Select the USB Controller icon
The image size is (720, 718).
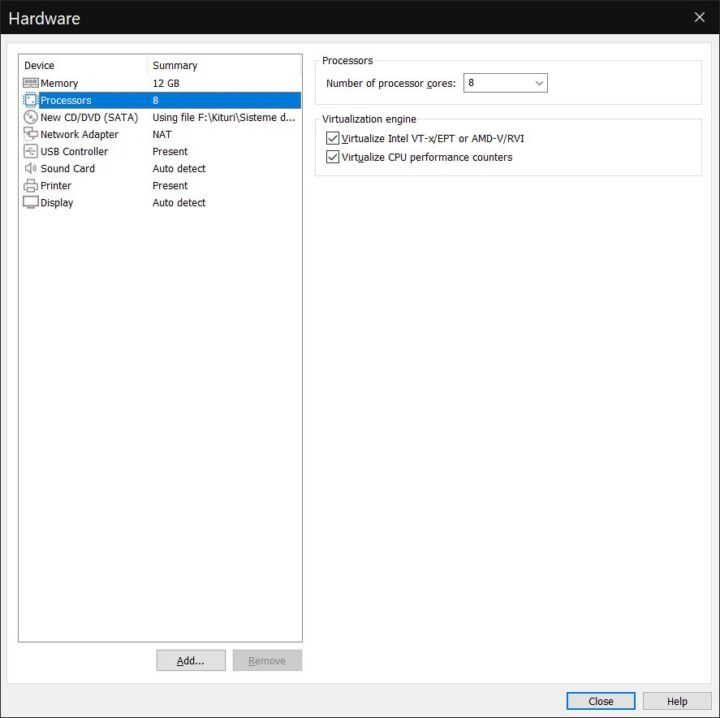30,151
